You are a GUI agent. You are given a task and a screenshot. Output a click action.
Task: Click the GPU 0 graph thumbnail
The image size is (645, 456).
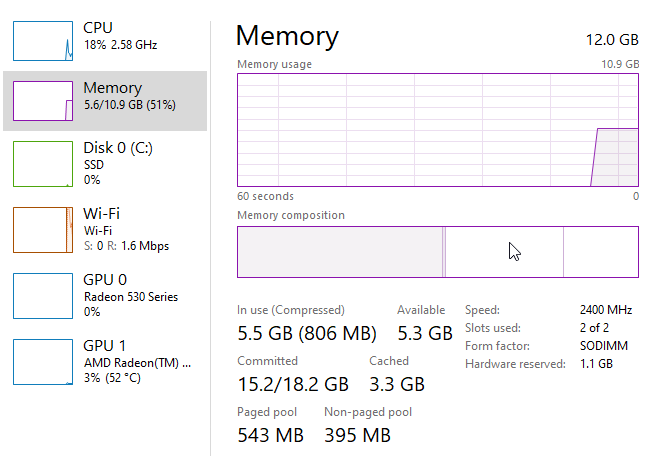click(x=41, y=296)
